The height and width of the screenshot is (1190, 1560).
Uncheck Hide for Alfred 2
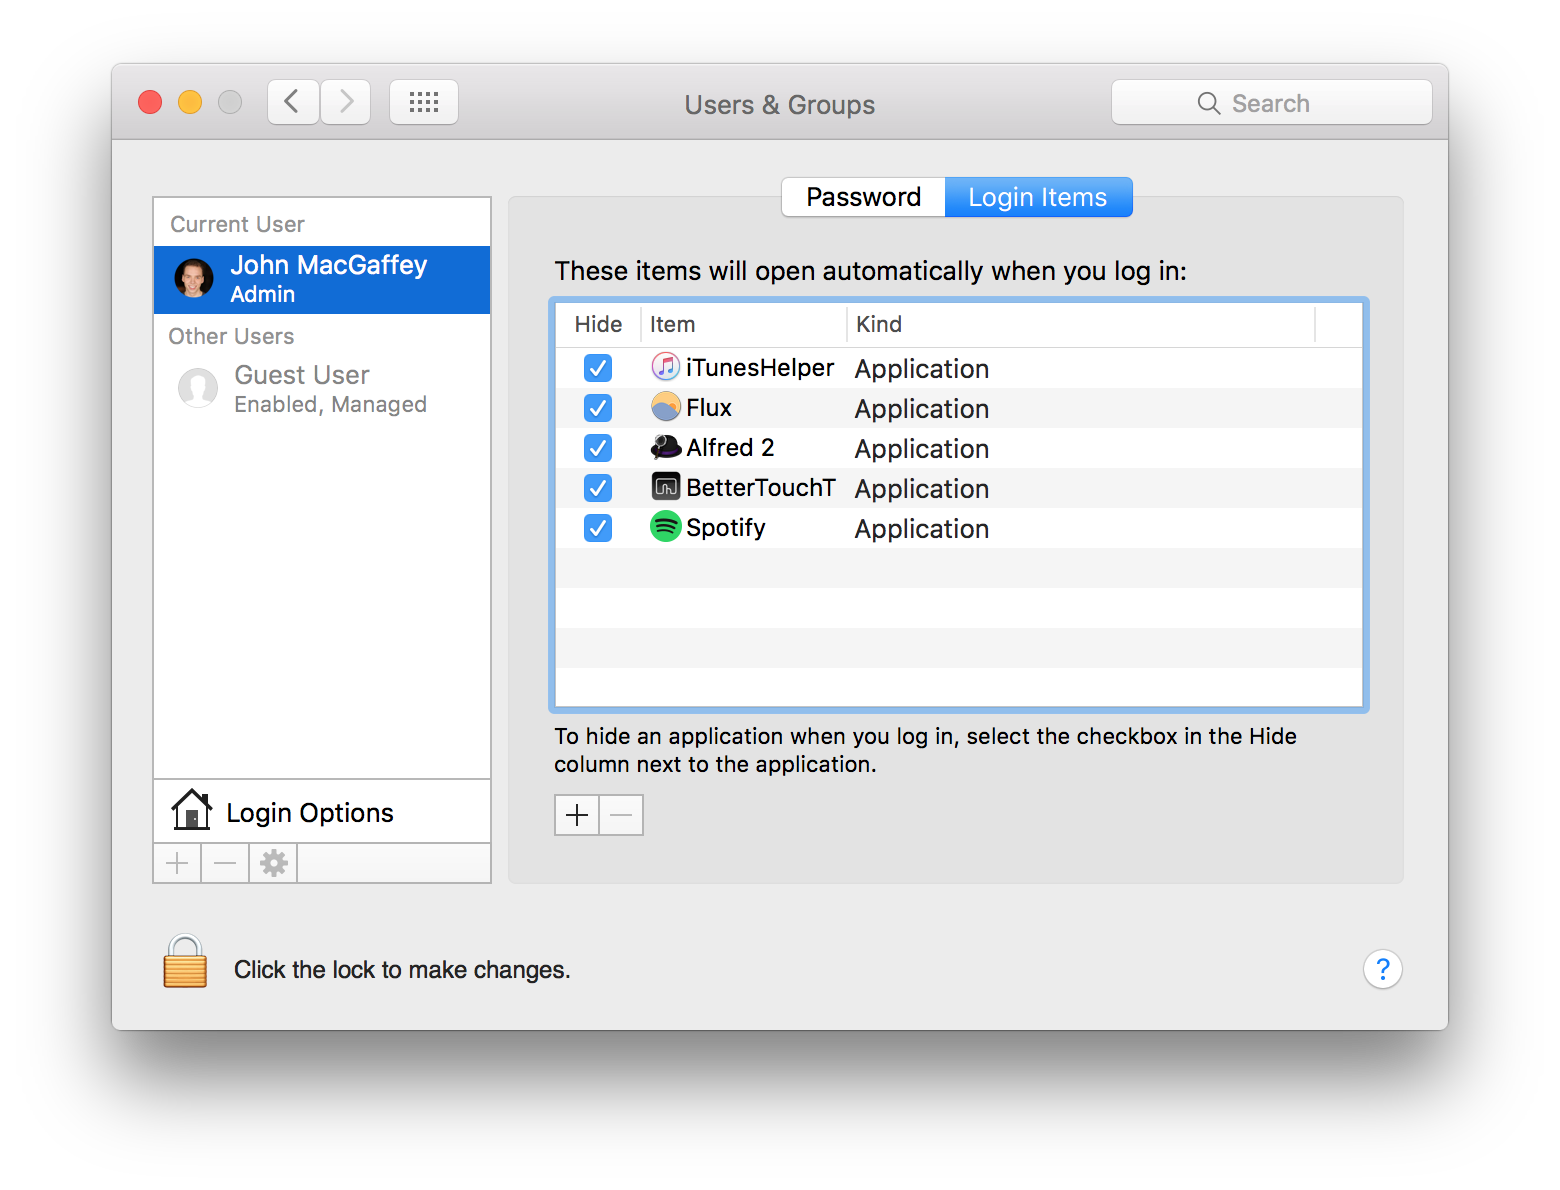pyautogui.click(x=598, y=448)
